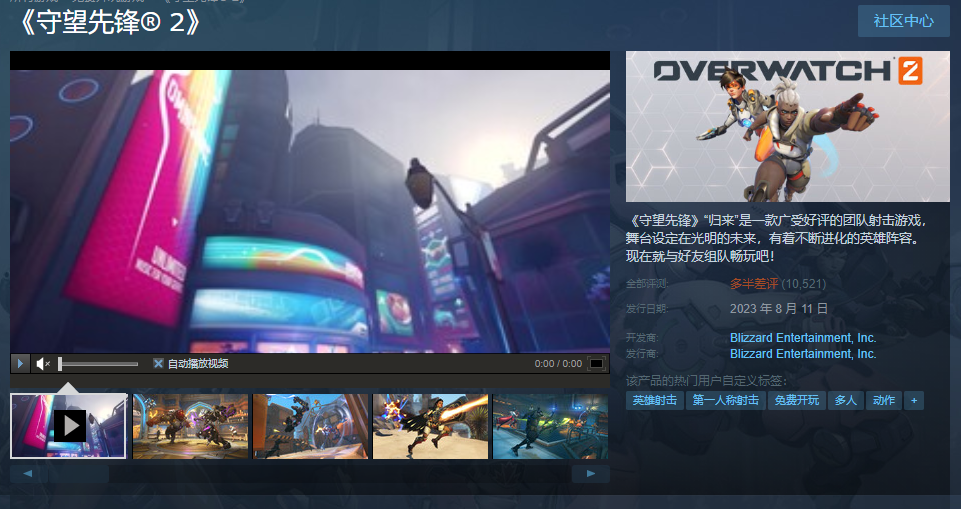Select the 免费开玩 tag
The width and height of the screenshot is (961, 509).
(x=797, y=401)
